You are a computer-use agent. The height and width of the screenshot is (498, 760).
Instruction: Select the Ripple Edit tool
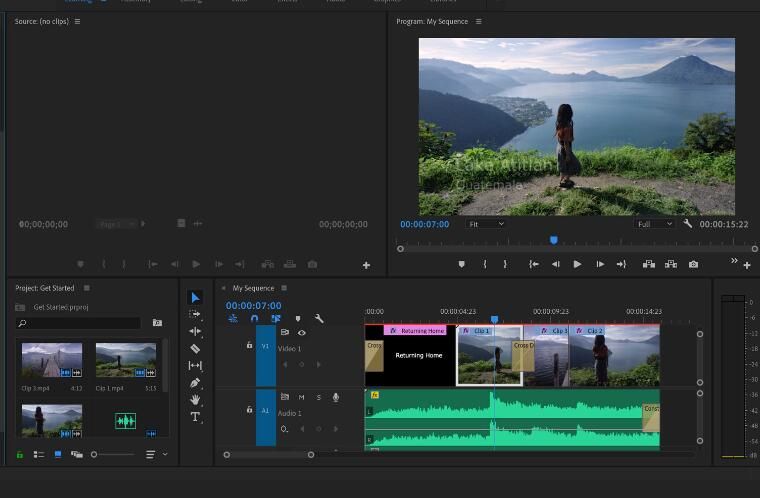tap(195, 331)
